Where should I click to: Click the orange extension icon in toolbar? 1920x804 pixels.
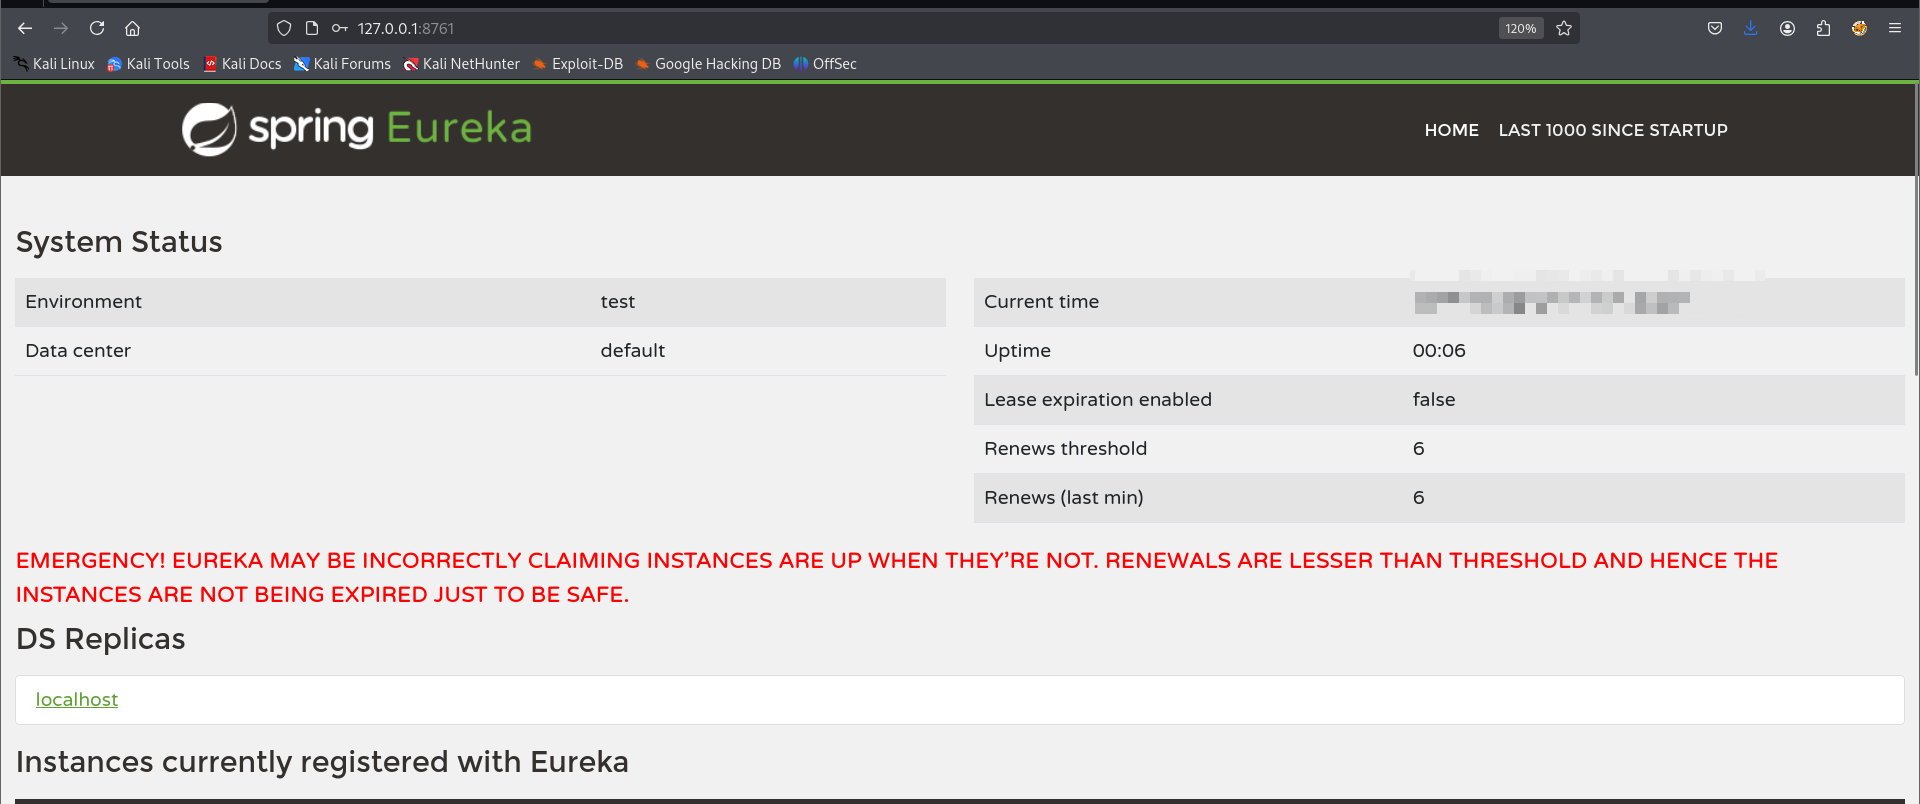[x=1859, y=28]
